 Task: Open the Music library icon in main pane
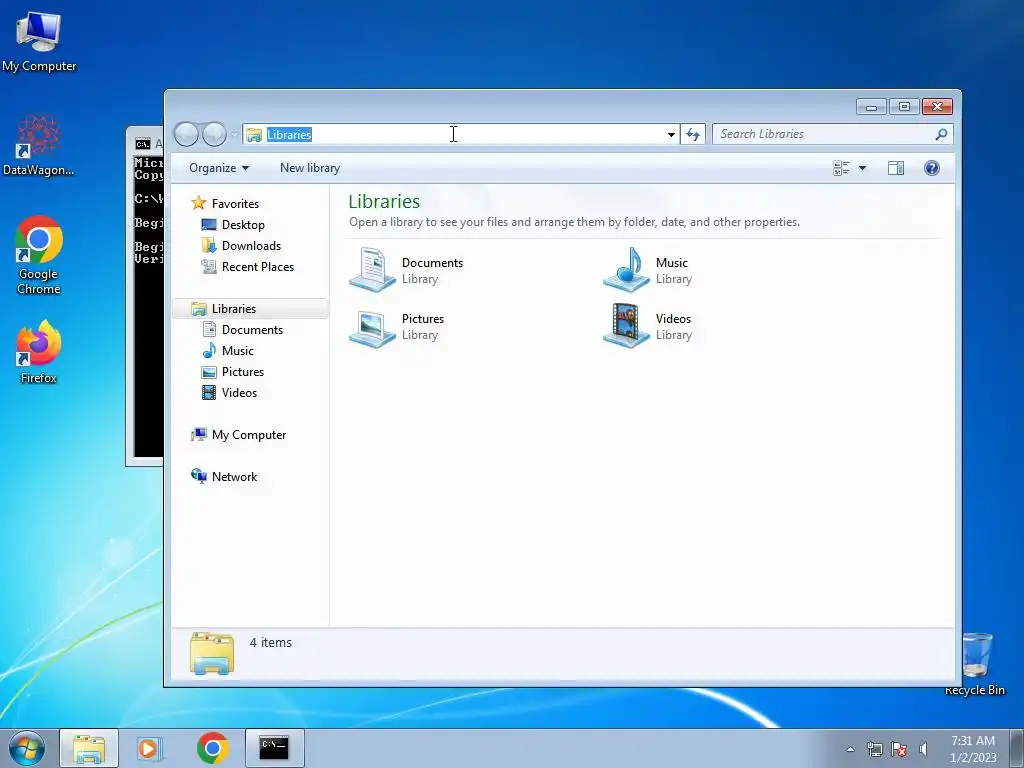[626, 270]
